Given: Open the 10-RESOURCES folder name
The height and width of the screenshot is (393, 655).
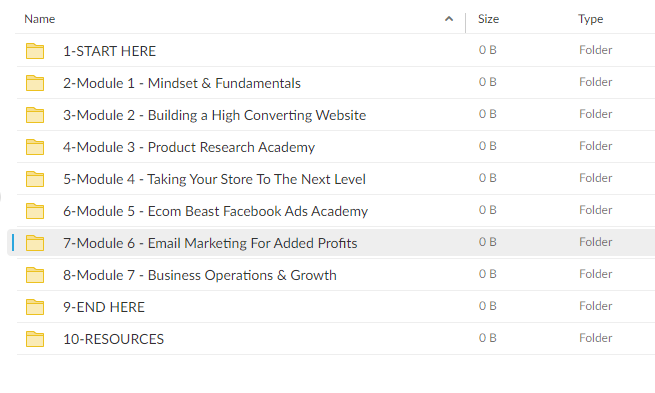Looking at the screenshot, I should [x=114, y=339].
